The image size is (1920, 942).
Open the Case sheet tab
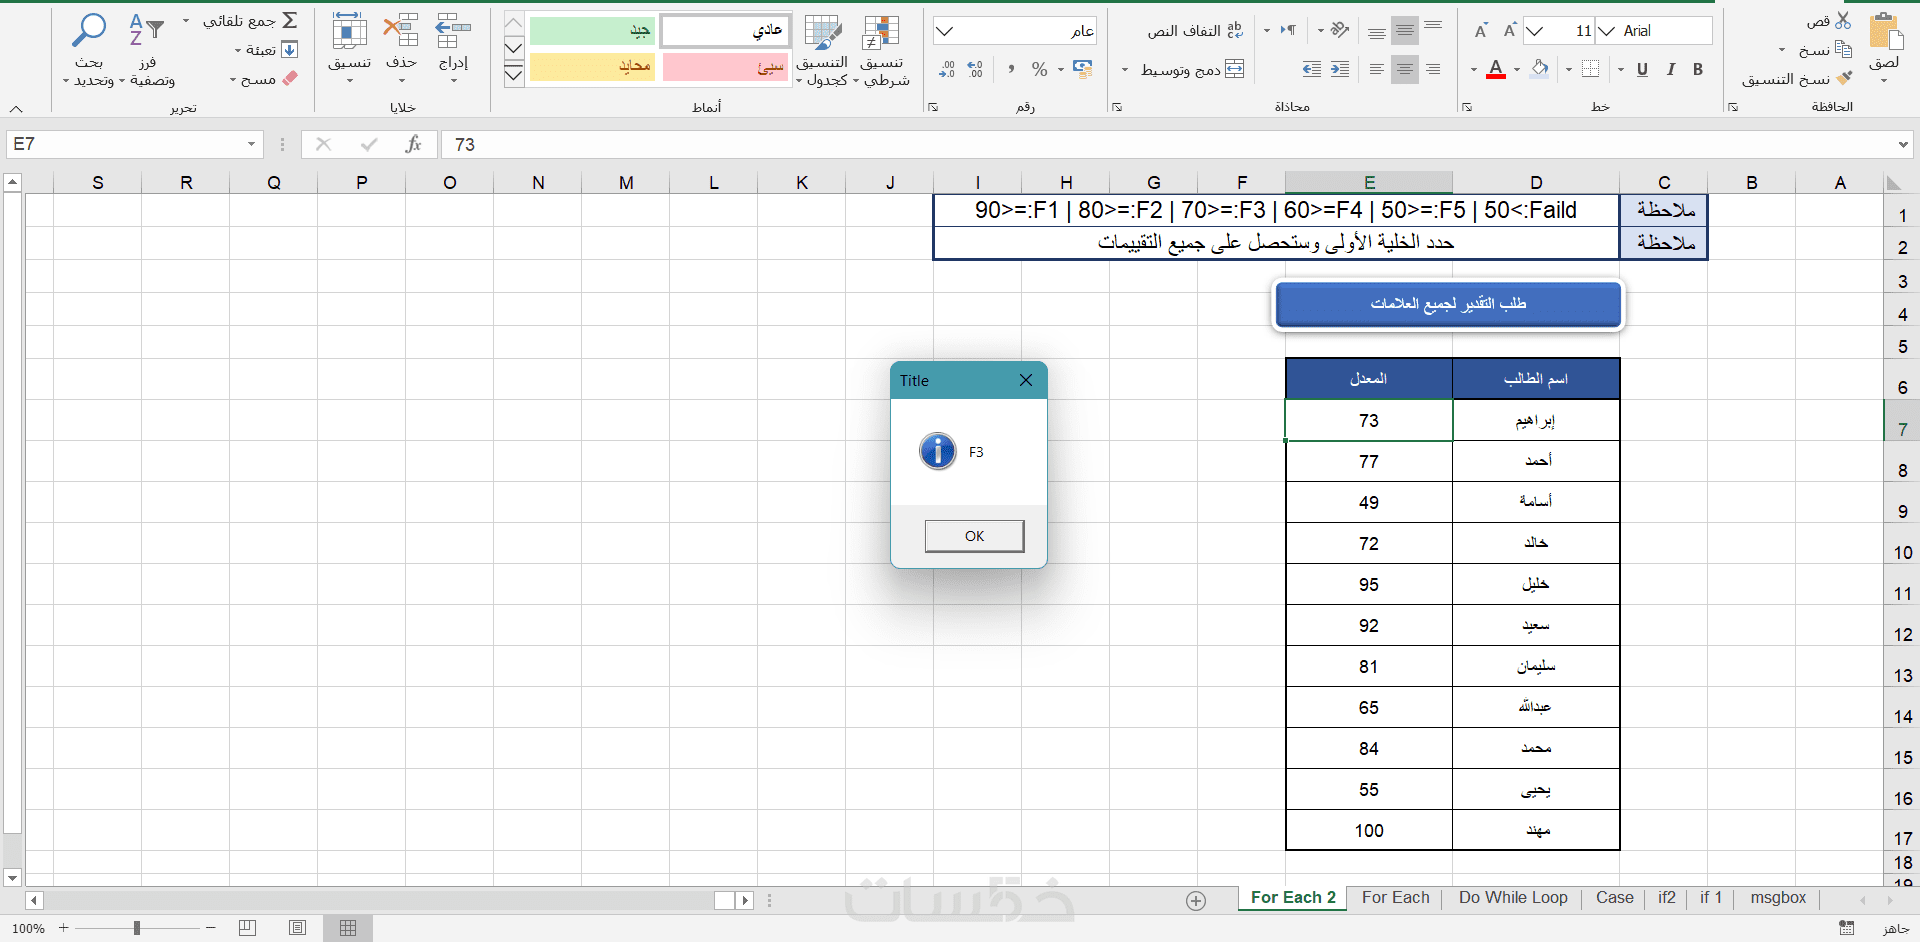(1614, 898)
